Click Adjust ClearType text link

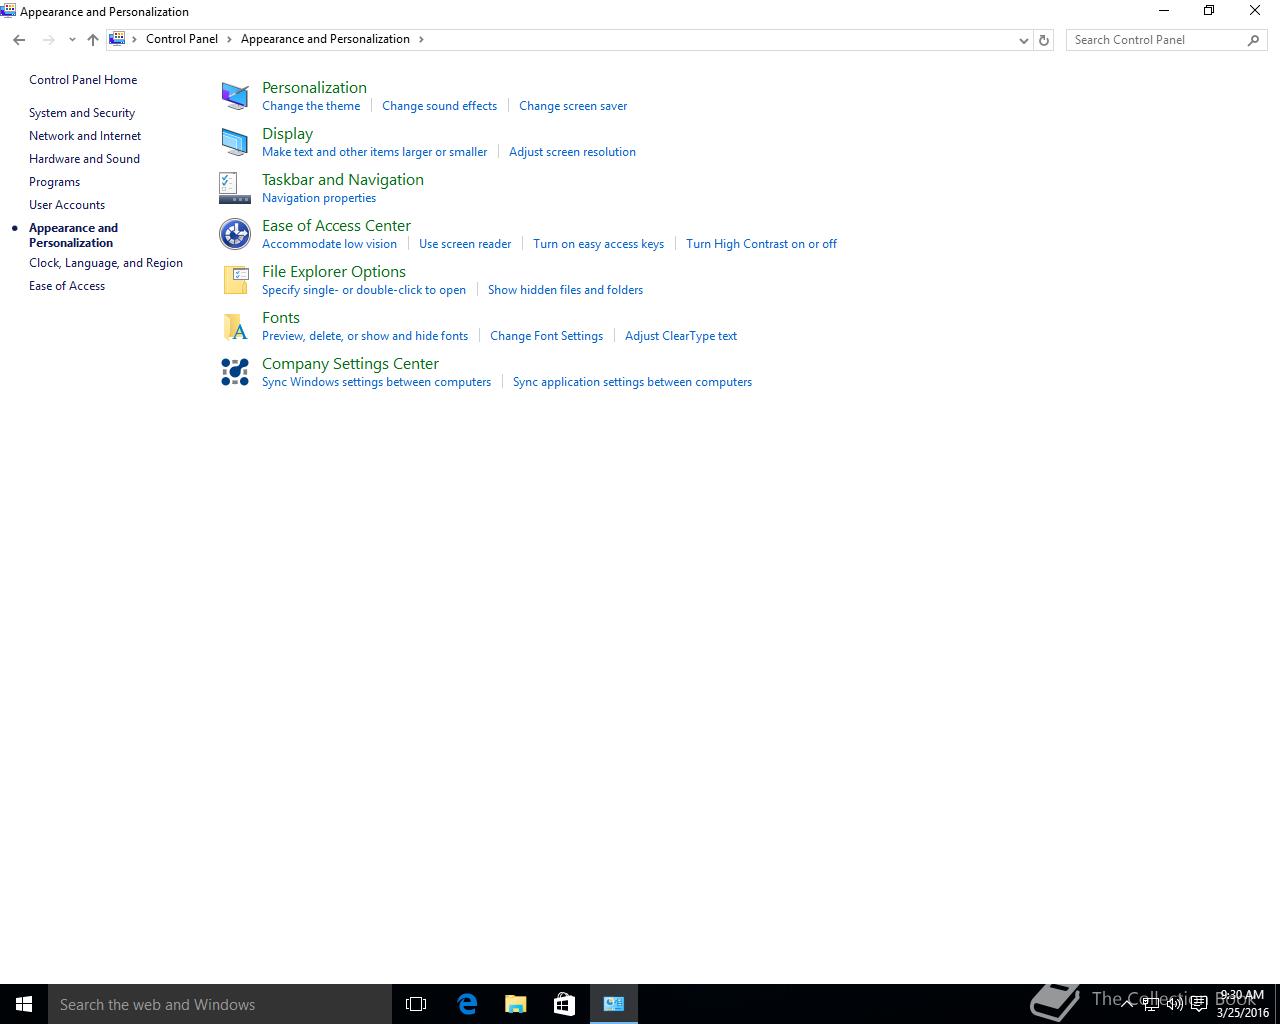pos(681,336)
